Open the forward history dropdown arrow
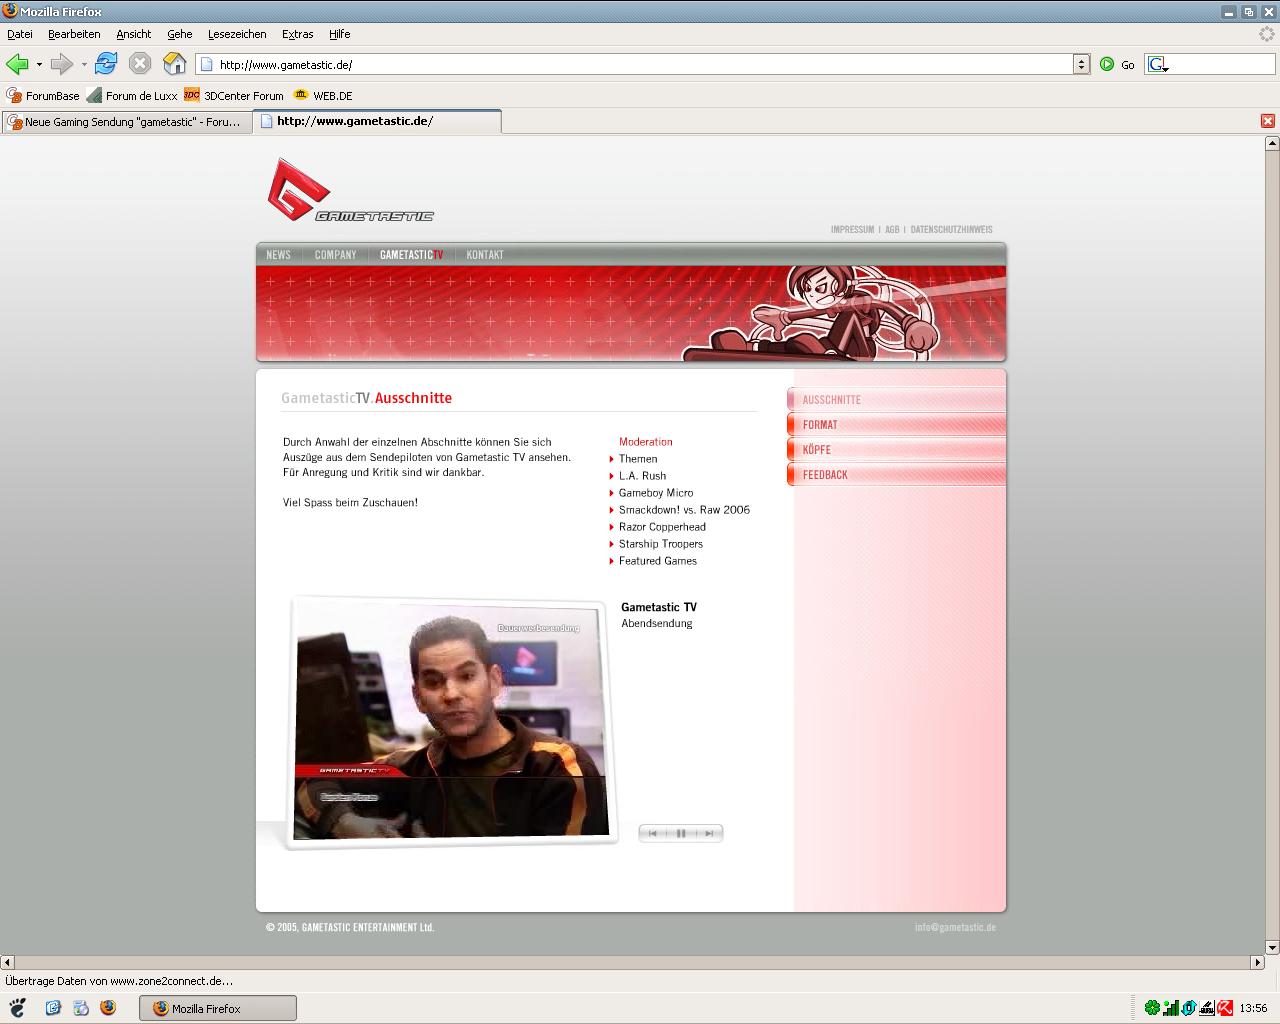This screenshot has width=1280, height=1024. 84,64
